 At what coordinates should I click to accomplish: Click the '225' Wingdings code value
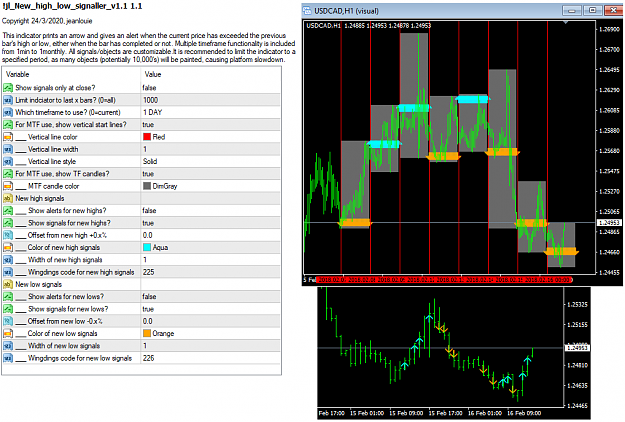(149, 272)
